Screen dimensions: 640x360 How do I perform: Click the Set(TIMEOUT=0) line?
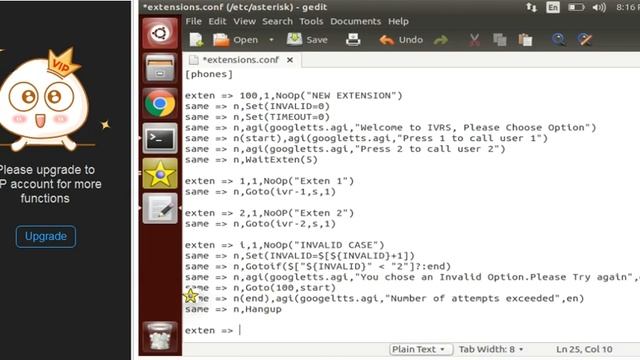click(257, 117)
